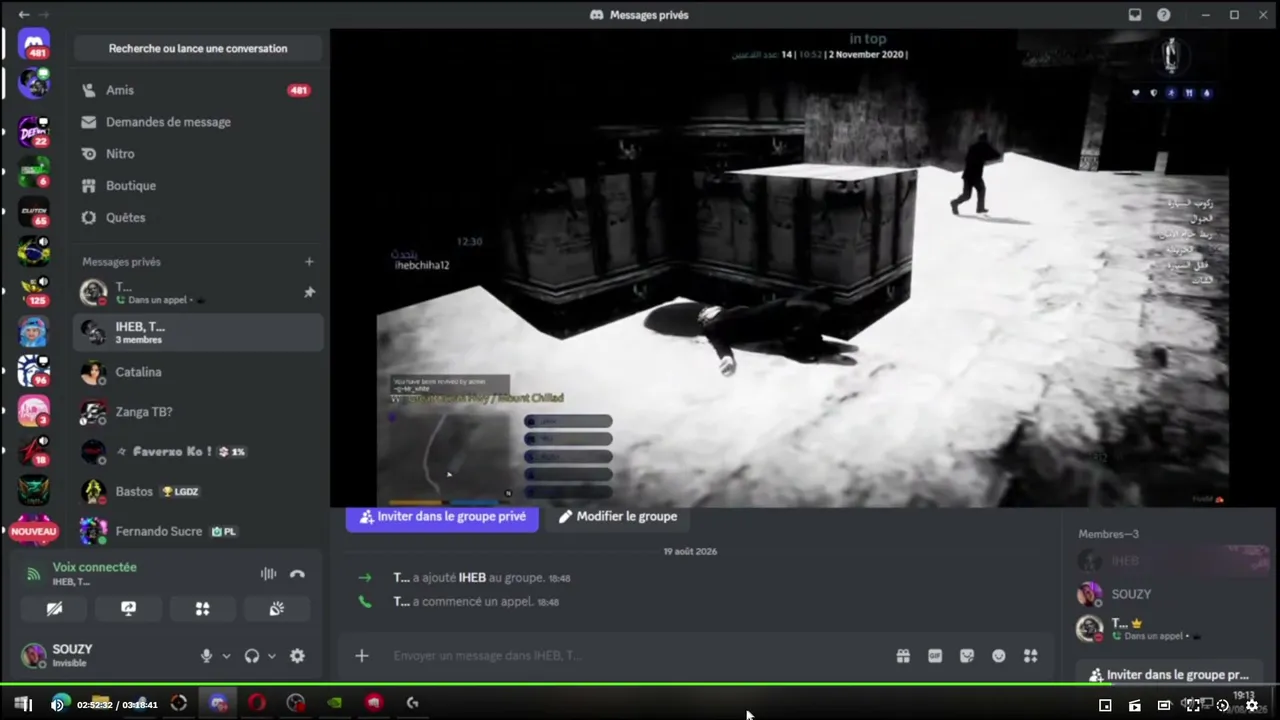Open the server with 125 unread badge
Screen dimensions: 1280x720
34,291
